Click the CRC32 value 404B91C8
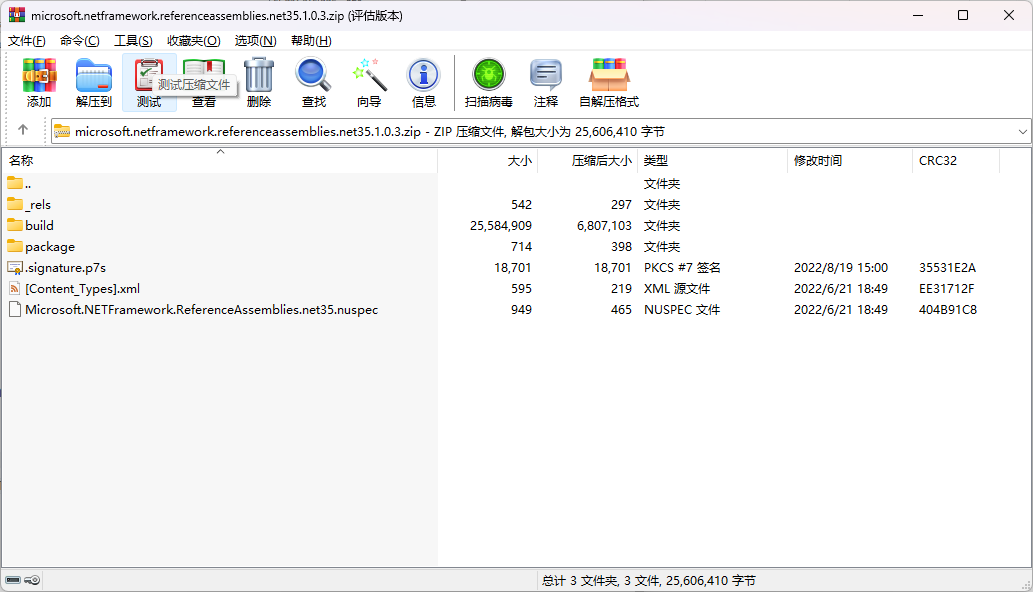Screen dimensions: 1033x592 [948, 309]
